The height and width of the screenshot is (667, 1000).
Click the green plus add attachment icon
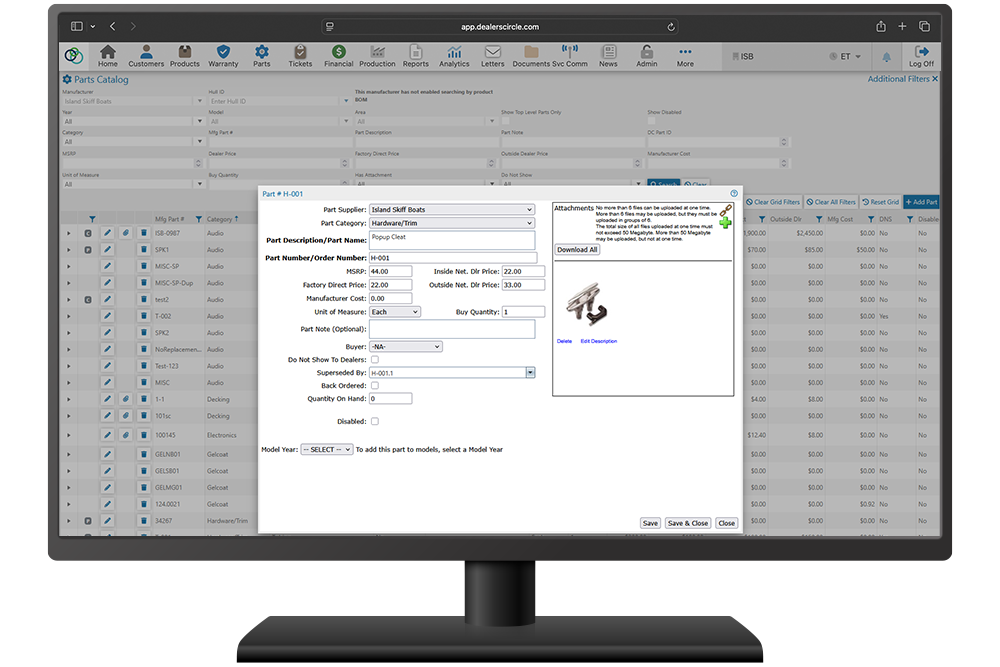[x=725, y=223]
